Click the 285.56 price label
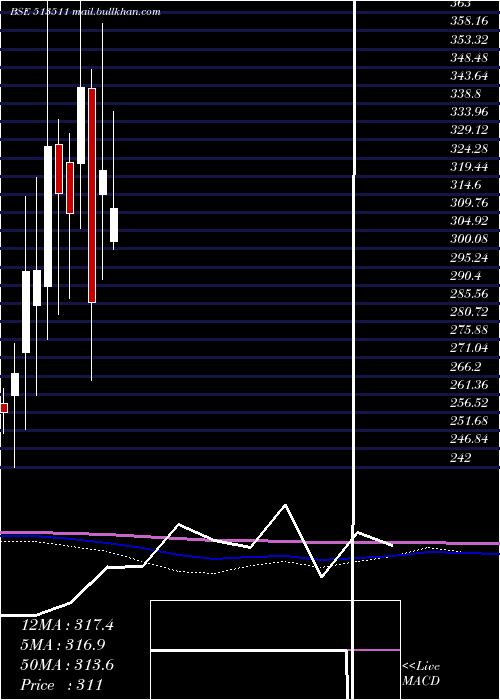The image size is (500, 700). [x=468, y=294]
